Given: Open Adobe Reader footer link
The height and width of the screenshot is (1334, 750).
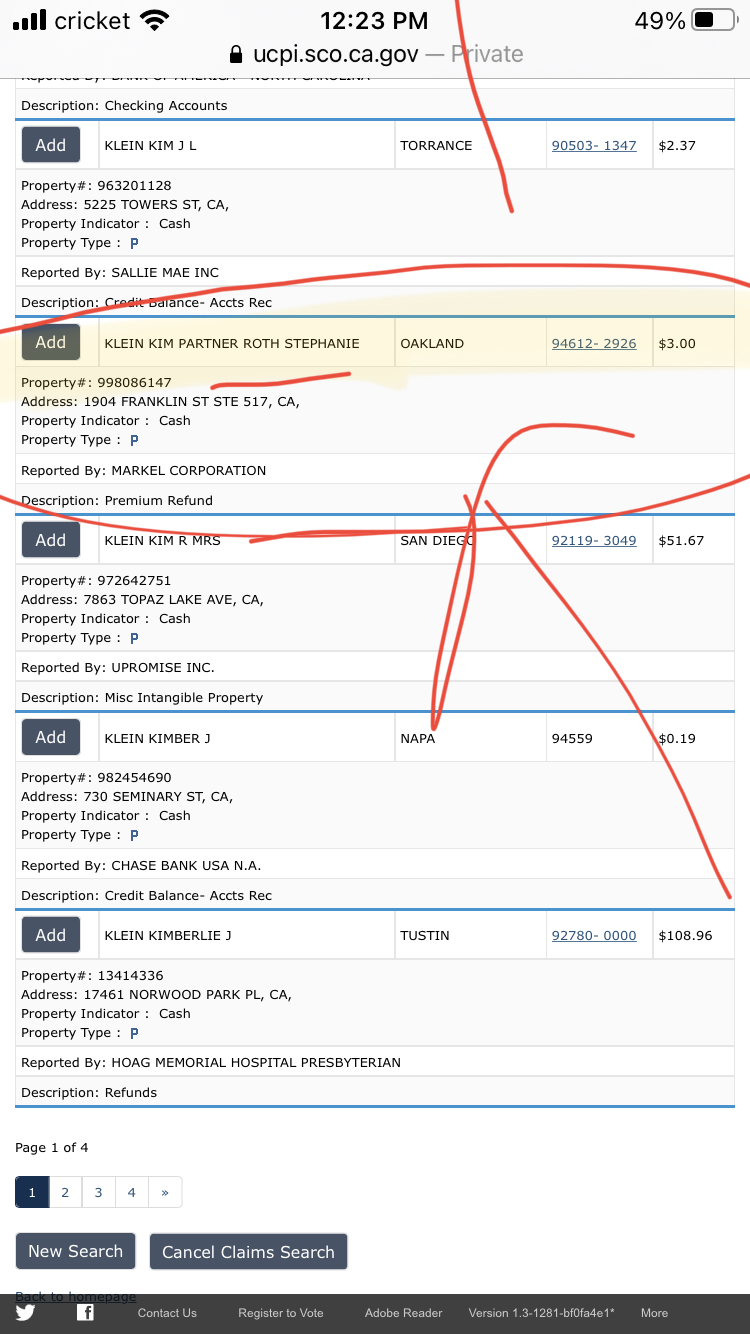Looking at the screenshot, I should click(x=403, y=1313).
